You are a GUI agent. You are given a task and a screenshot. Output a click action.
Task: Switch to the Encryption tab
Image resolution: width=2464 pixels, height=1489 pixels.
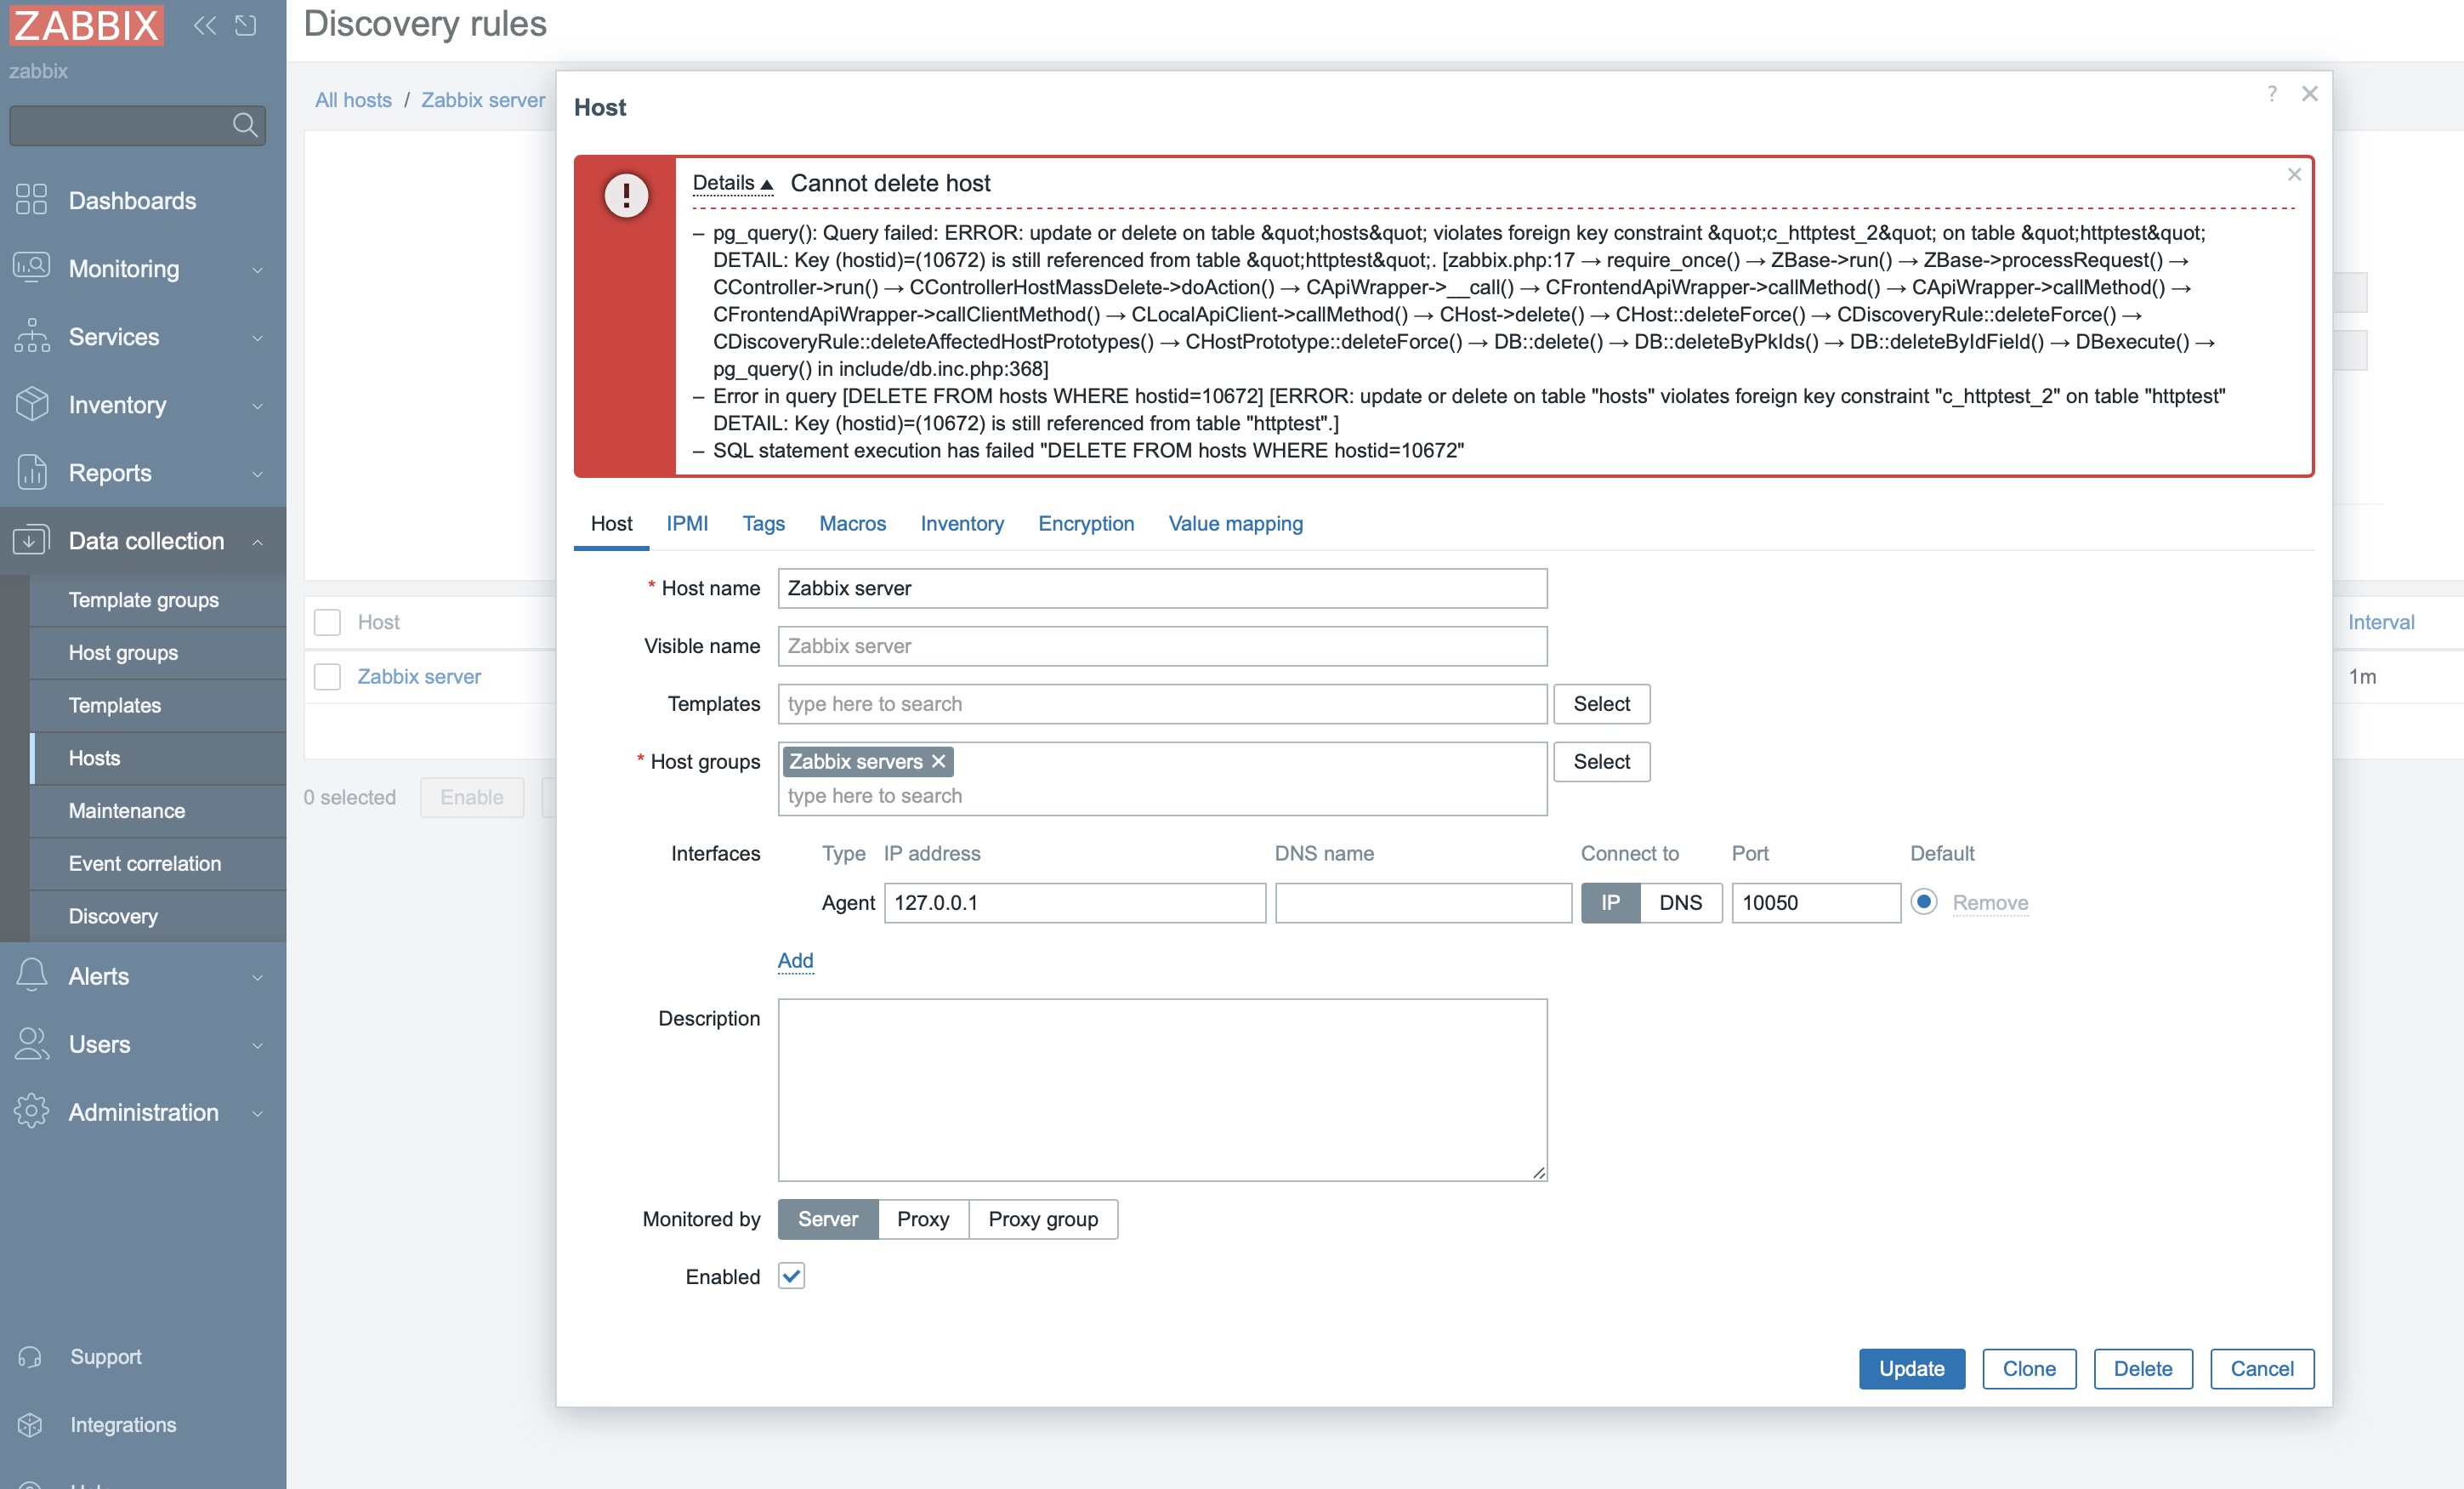[x=1086, y=523]
